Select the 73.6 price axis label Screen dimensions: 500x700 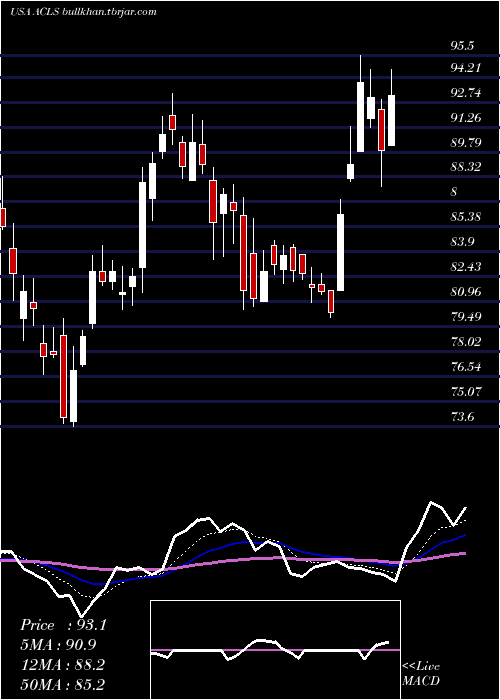462,417
